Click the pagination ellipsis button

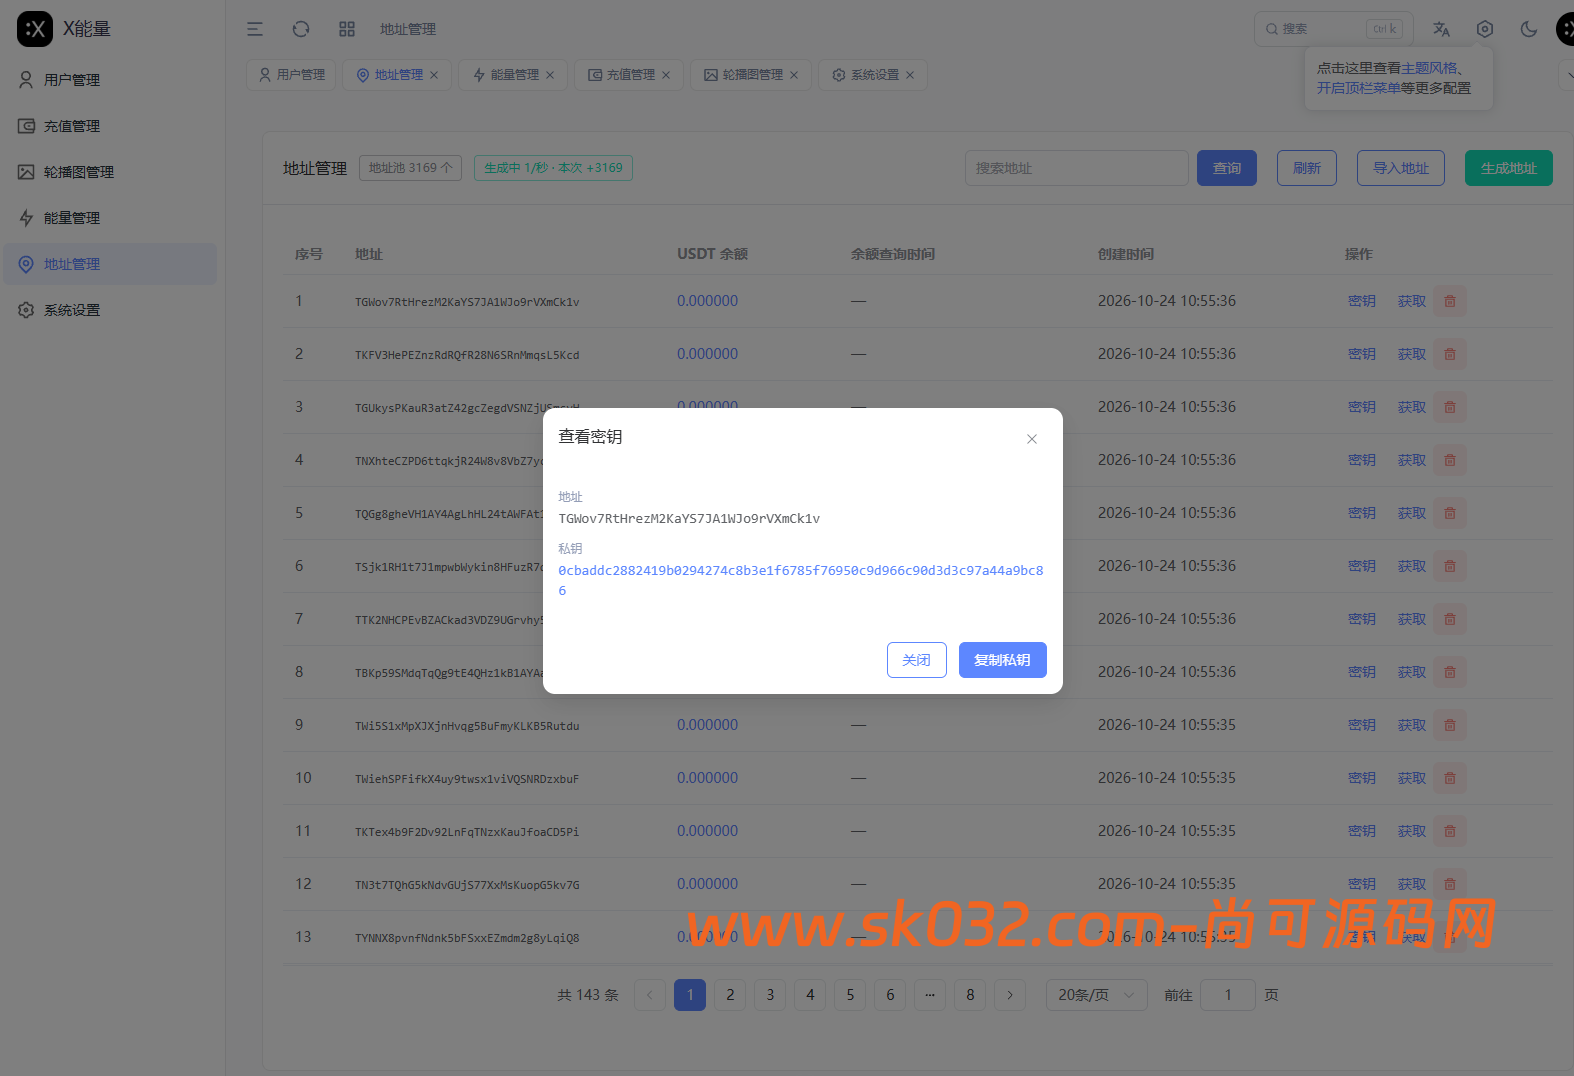coord(930,995)
